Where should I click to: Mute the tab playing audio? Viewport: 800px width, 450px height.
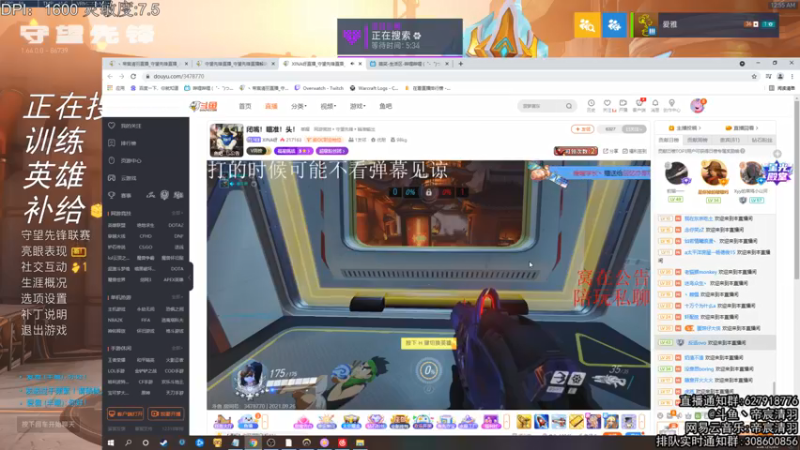352,64
